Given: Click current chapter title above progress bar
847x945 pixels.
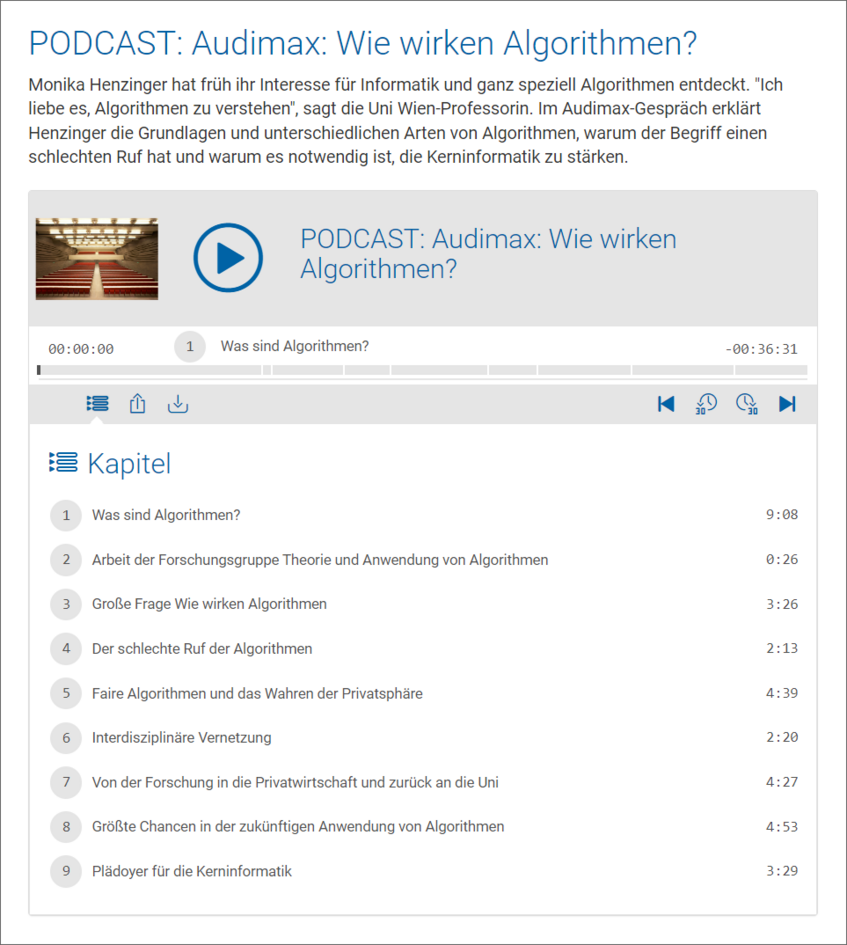Looking at the screenshot, I should tap(295, 347).
